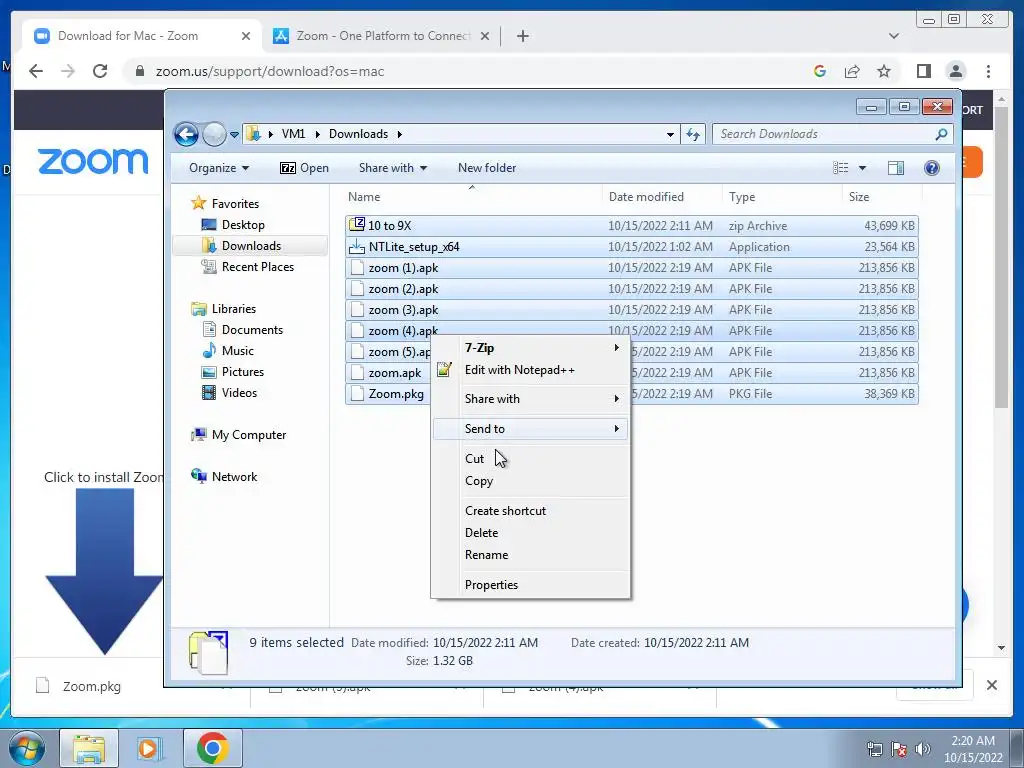Screen dimensions: 1024x768
Task: Toggle the preview pane icon
Action: tap(896, 168)
